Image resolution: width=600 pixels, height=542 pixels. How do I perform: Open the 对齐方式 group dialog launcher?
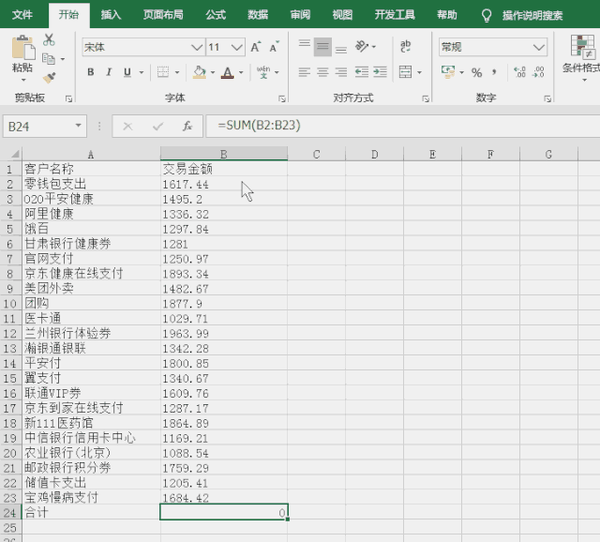[425, 99]
